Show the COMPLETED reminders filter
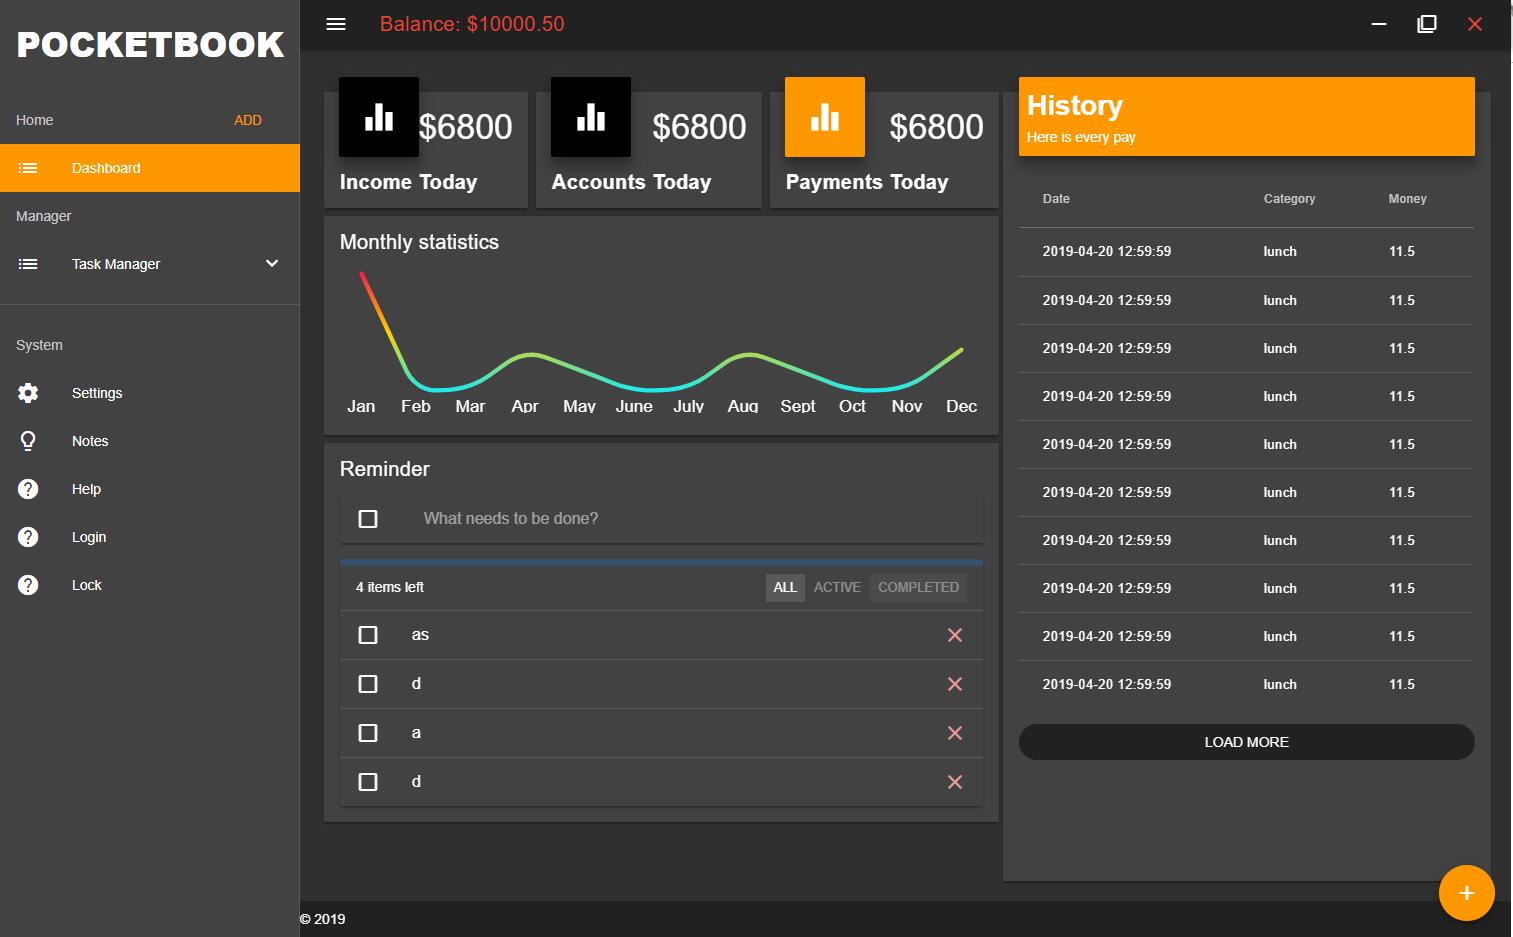This screenshot has height=937, width=1513. pyautogui.click(x=918, y=587)
